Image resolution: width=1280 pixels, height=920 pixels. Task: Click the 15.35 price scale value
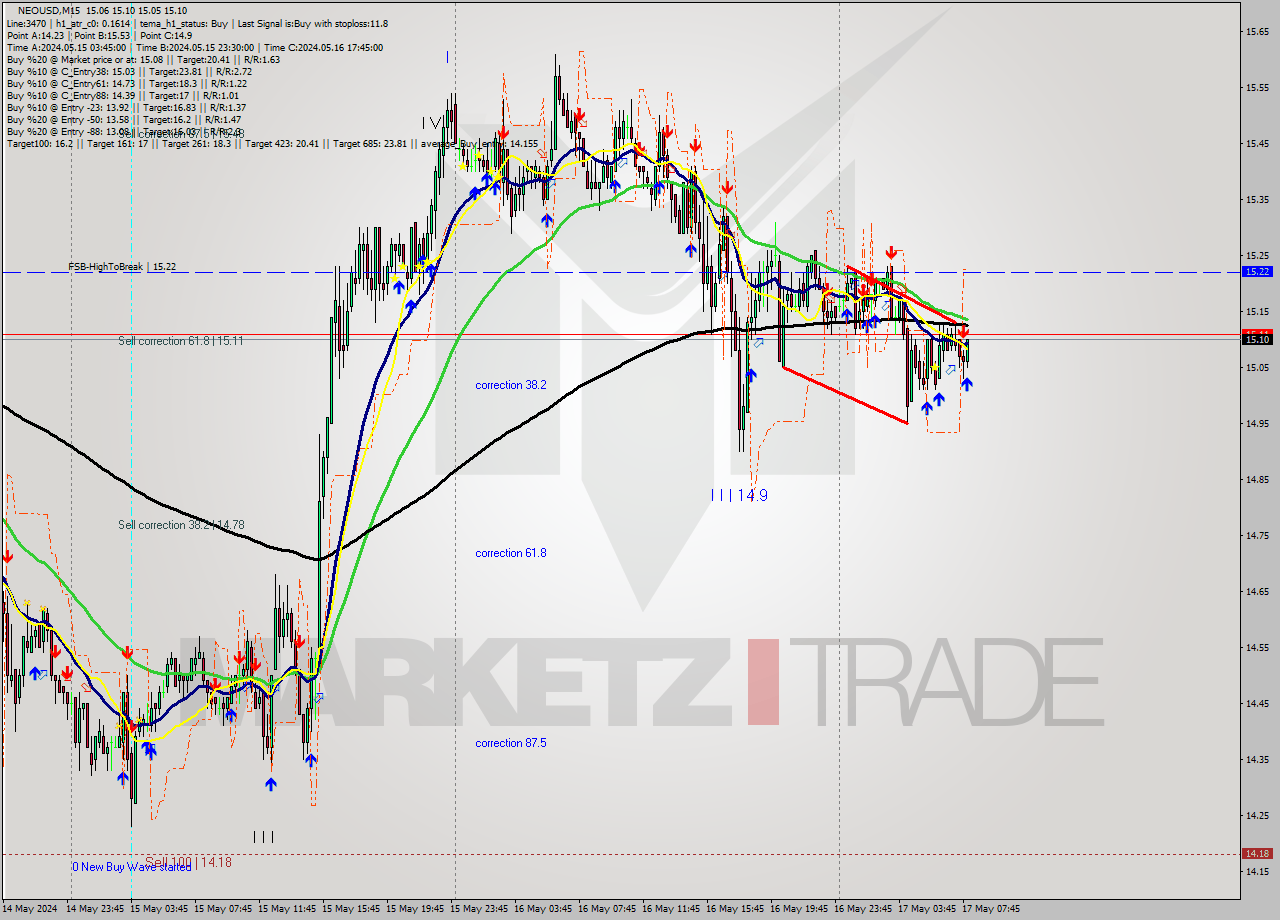pos(1257,199)
